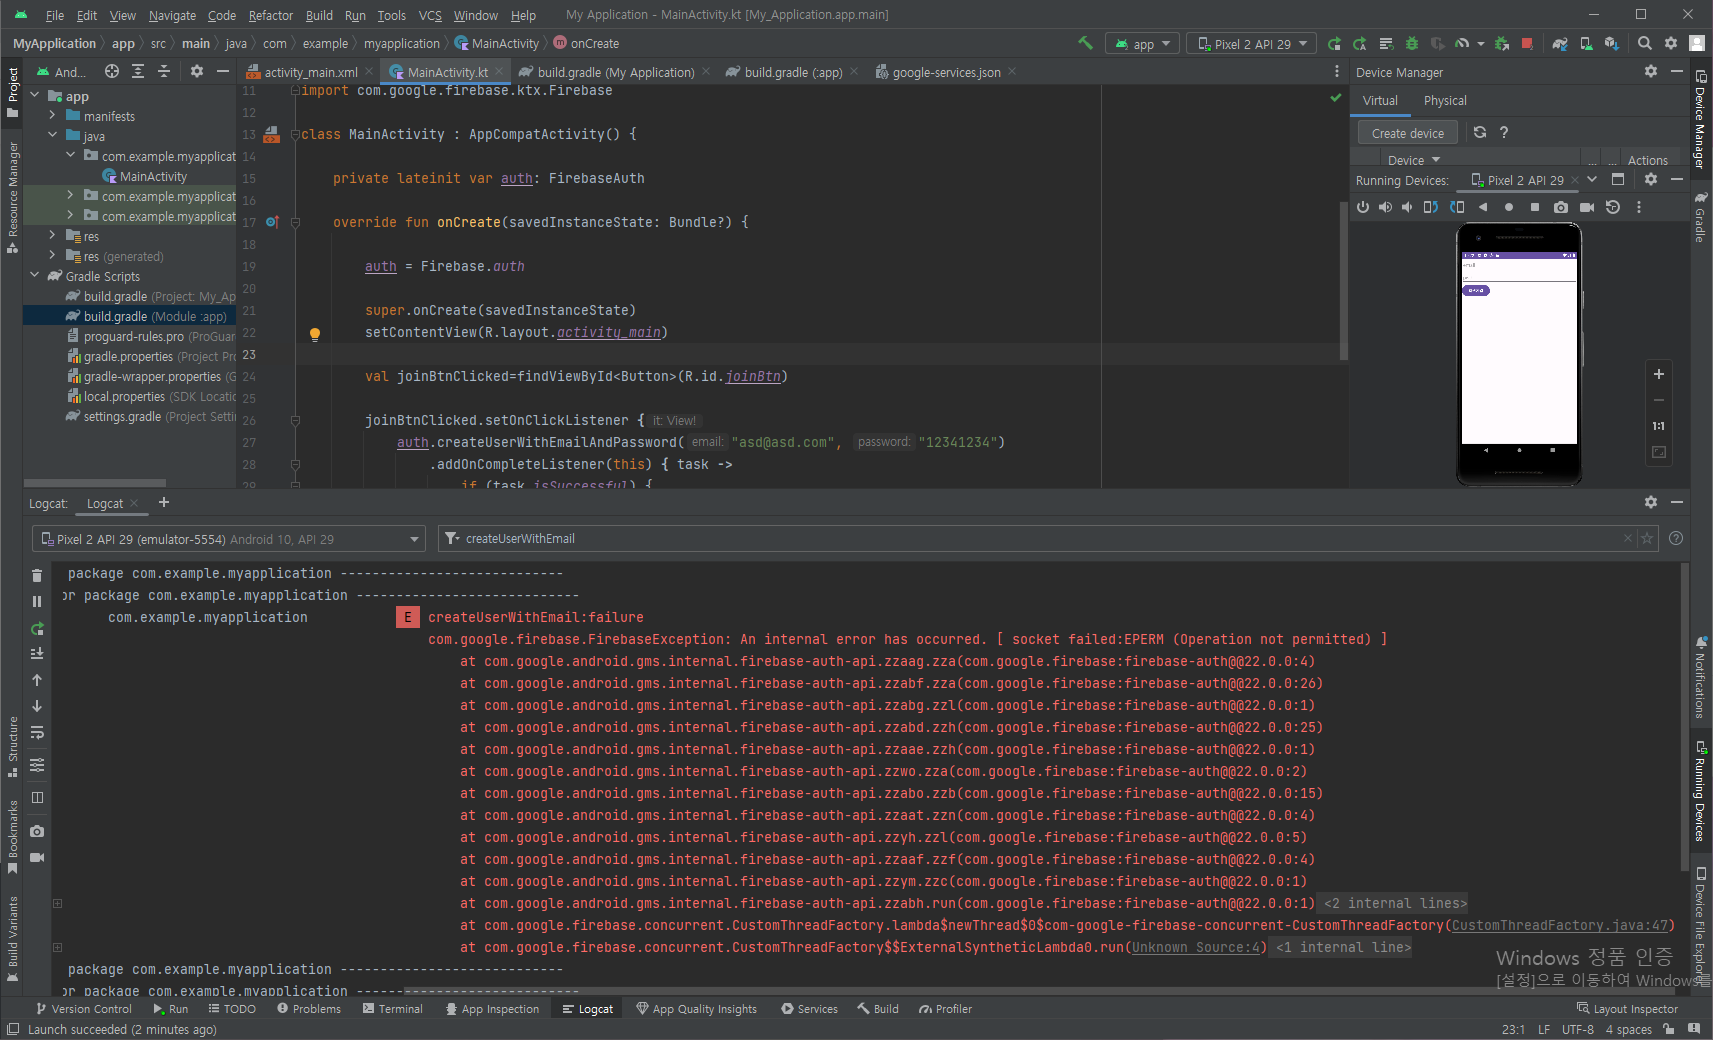This screenshot has height=1040, width=1713.
Task: Collapse the java folder in project tree
Action: pos(52,135)
